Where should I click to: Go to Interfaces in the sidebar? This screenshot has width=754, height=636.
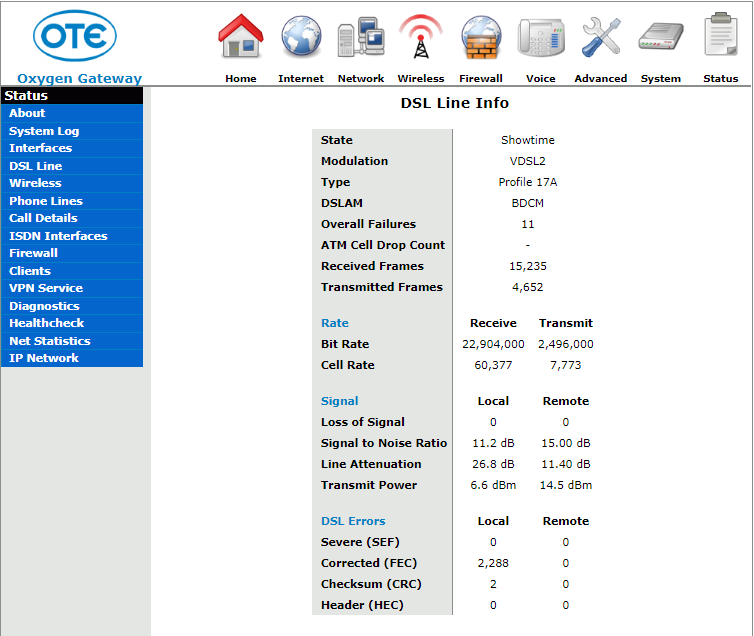click(72, 148)
